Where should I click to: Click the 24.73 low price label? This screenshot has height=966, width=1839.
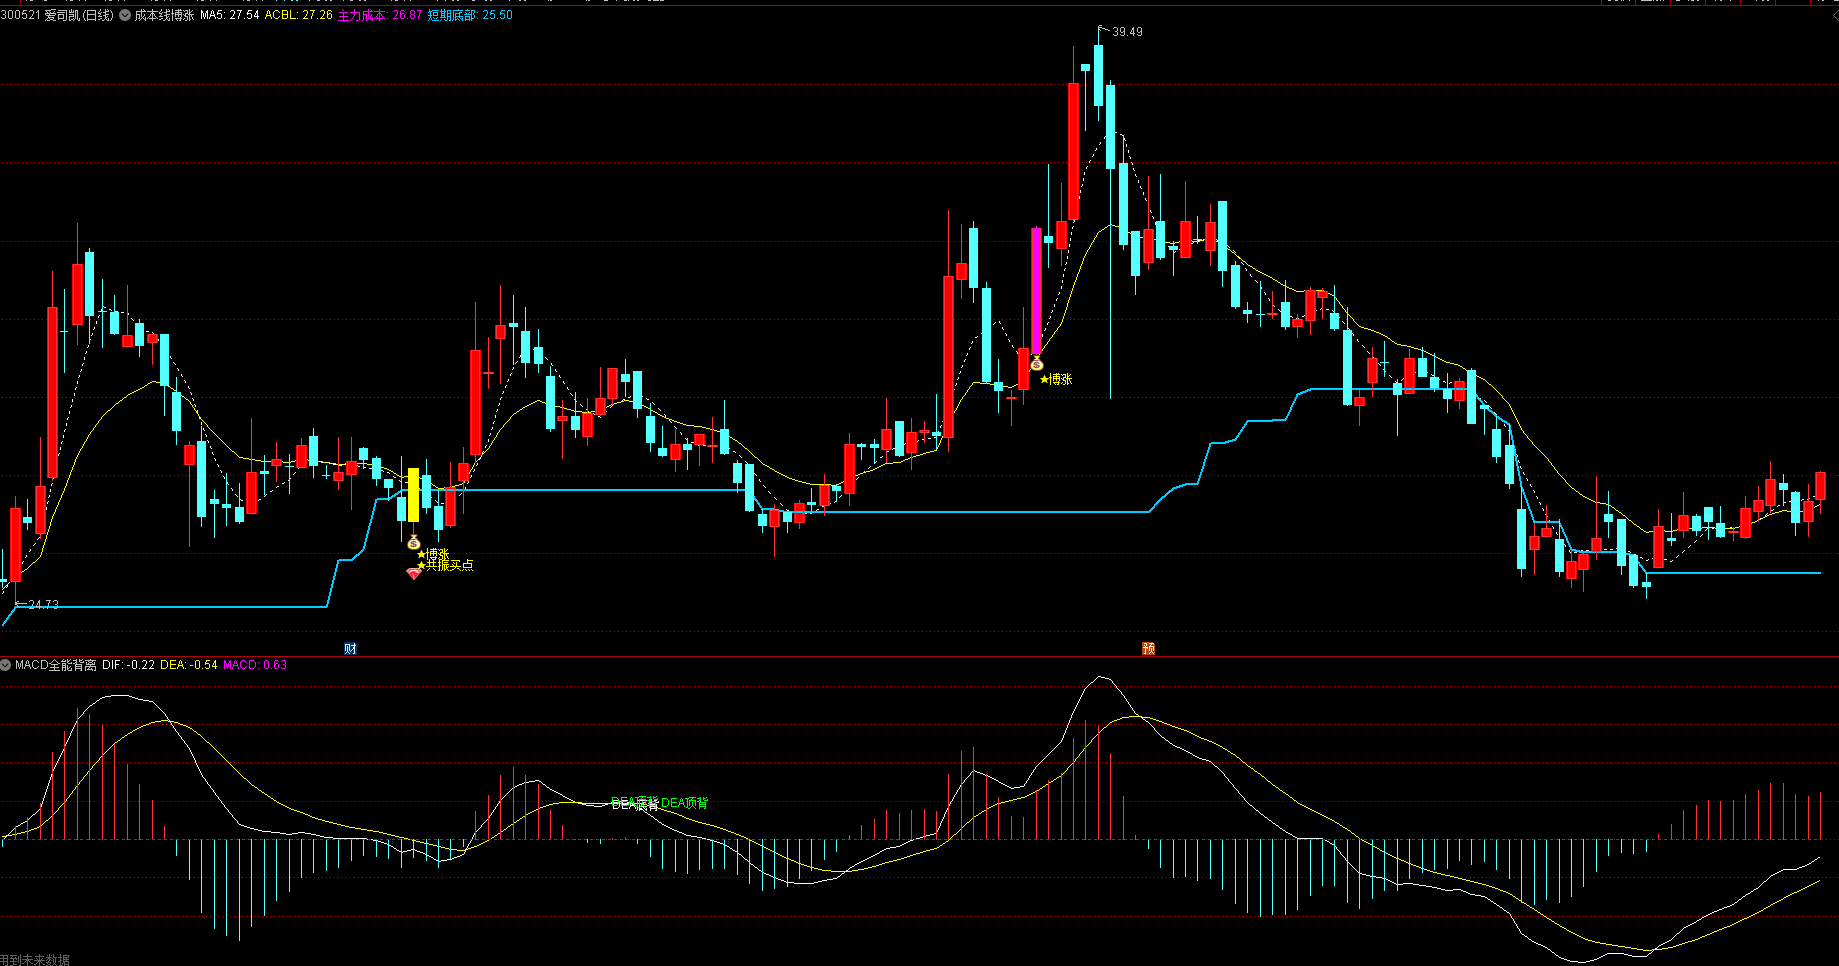(43, 605)
